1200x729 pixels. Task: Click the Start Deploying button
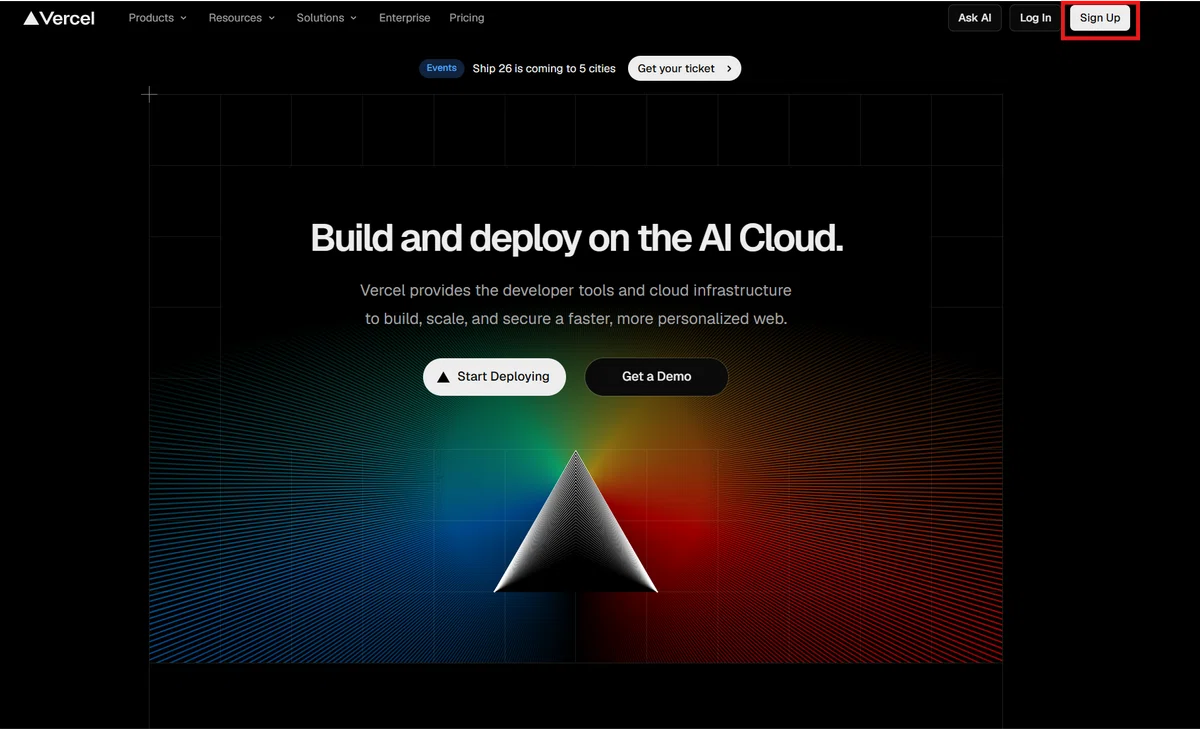click(x=494, y=377)
